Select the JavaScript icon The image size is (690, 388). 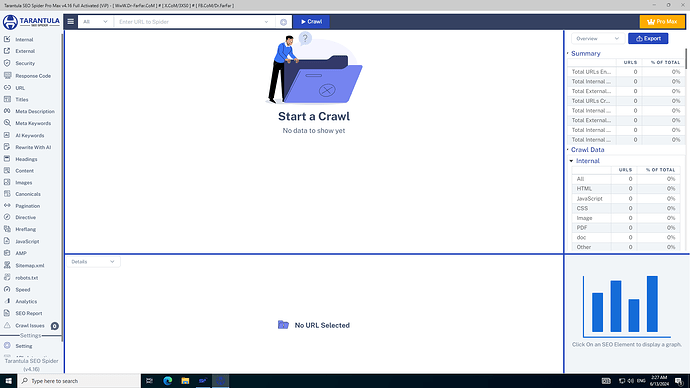pos(7,241)
